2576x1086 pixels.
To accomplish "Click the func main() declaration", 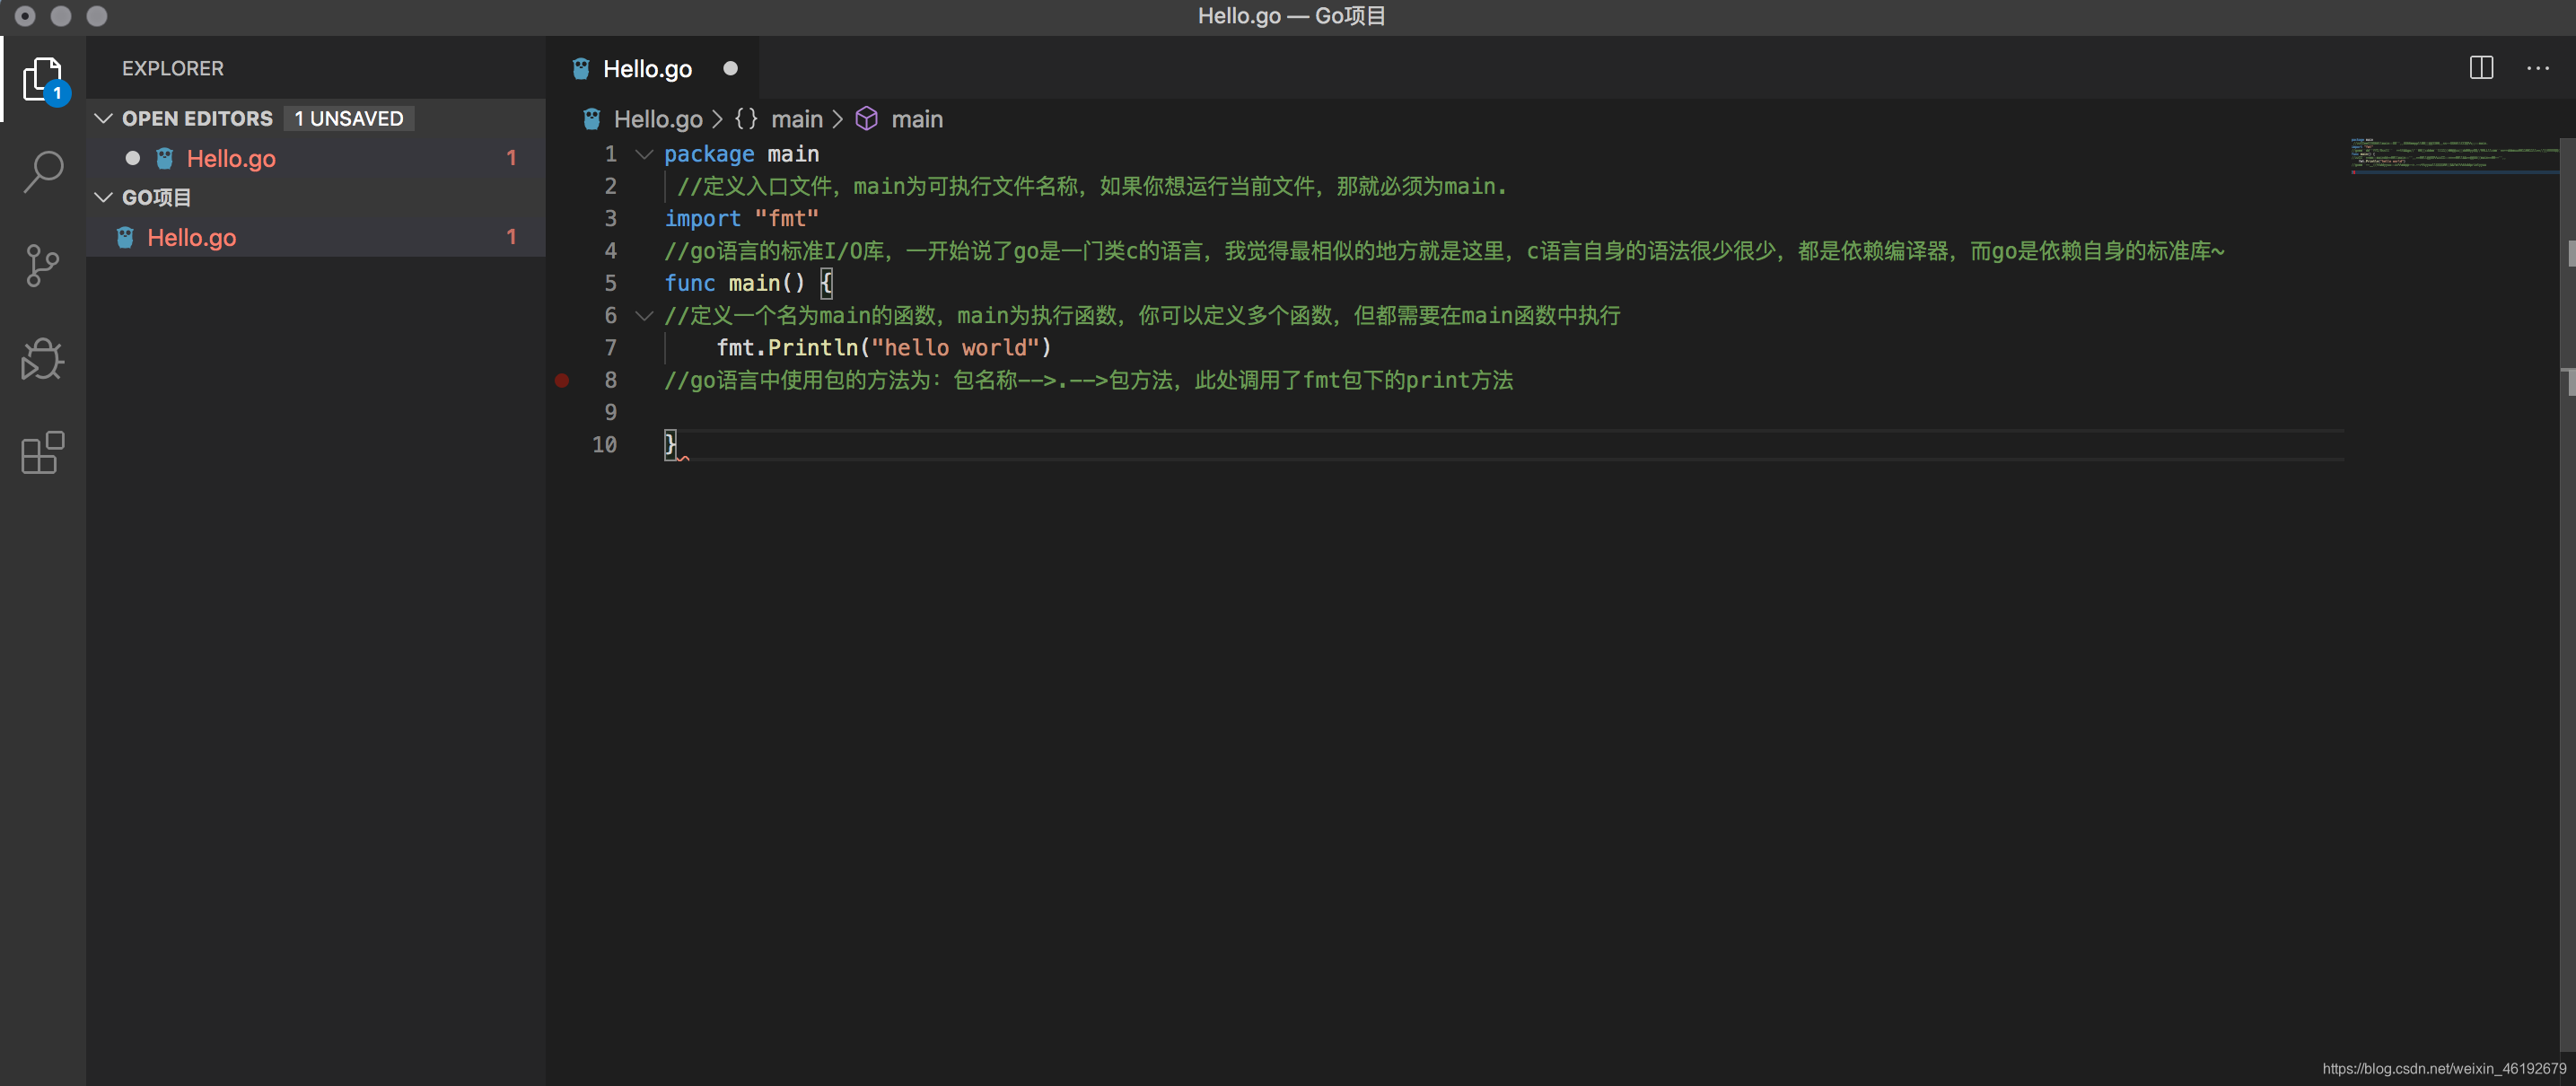I will (x=748, y=283).
